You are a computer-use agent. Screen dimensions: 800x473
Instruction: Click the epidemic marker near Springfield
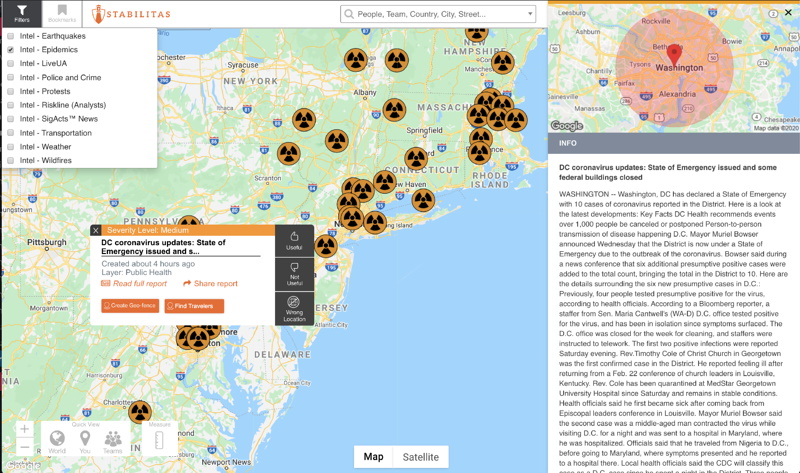[416, 159]
